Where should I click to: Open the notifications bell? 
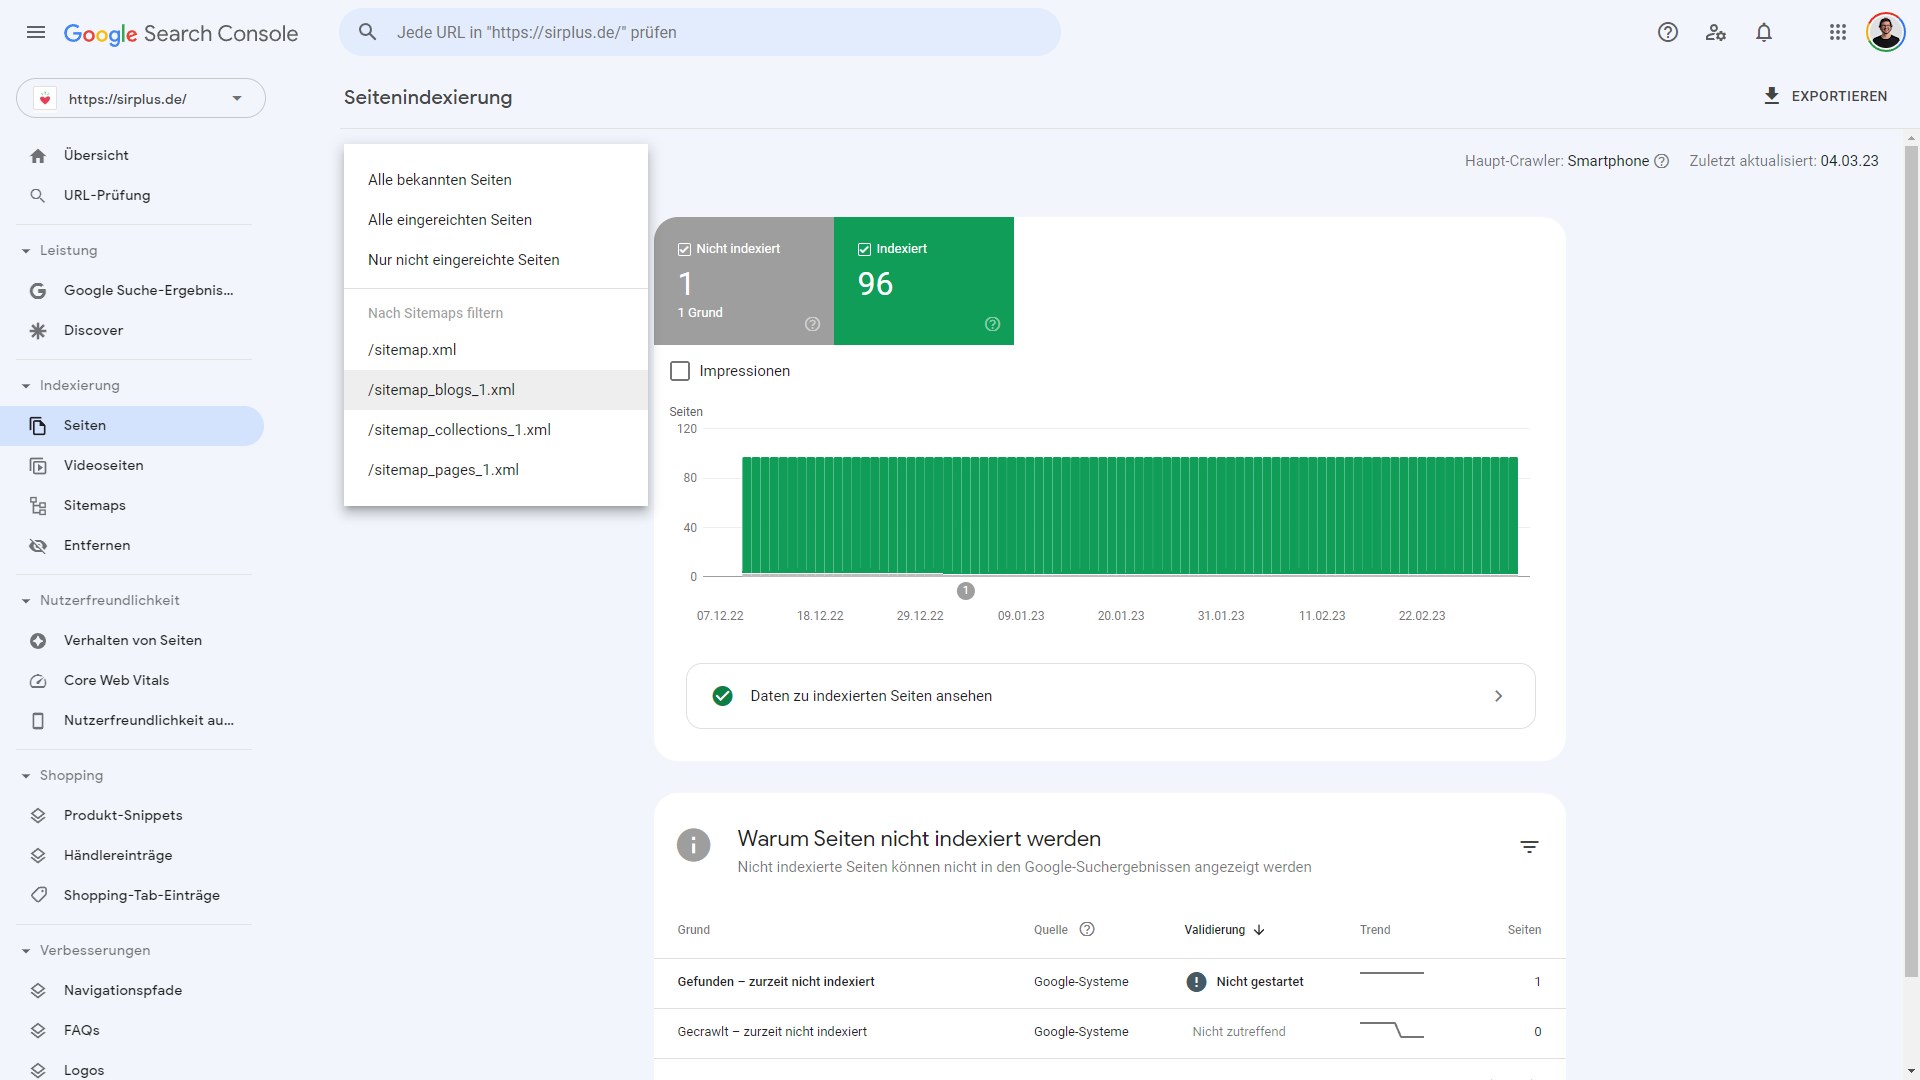pyautogui.click(x=1764, y=32)
